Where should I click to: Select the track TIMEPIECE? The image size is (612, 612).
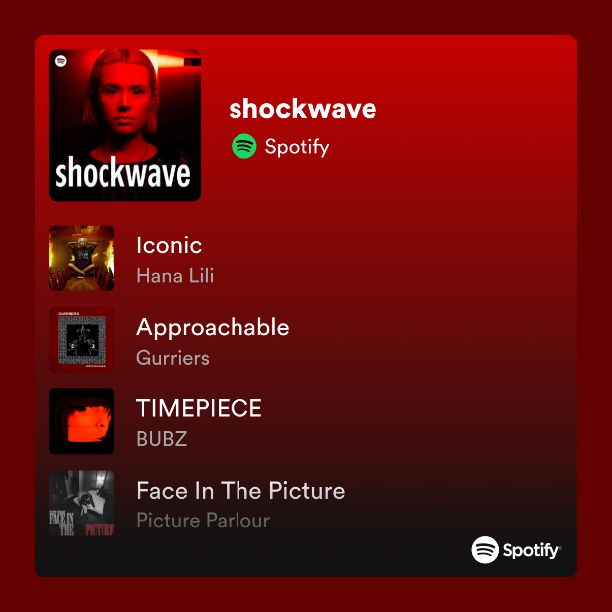pyautogui.click(x=199, y=408)
